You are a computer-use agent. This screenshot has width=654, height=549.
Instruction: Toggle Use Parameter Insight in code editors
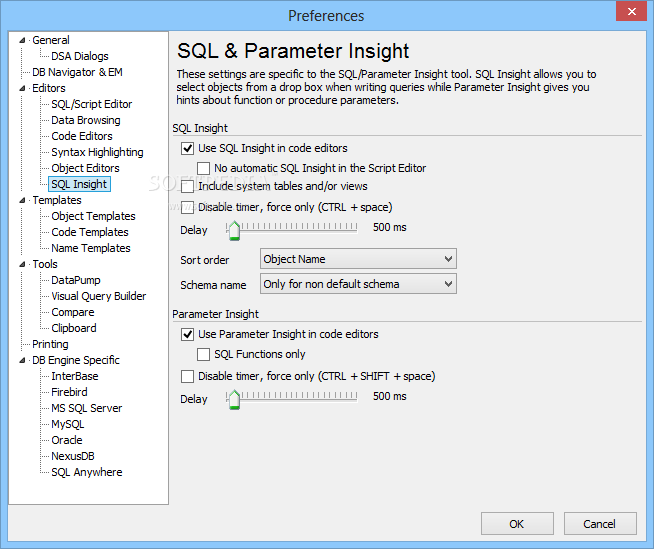(187, 334)
